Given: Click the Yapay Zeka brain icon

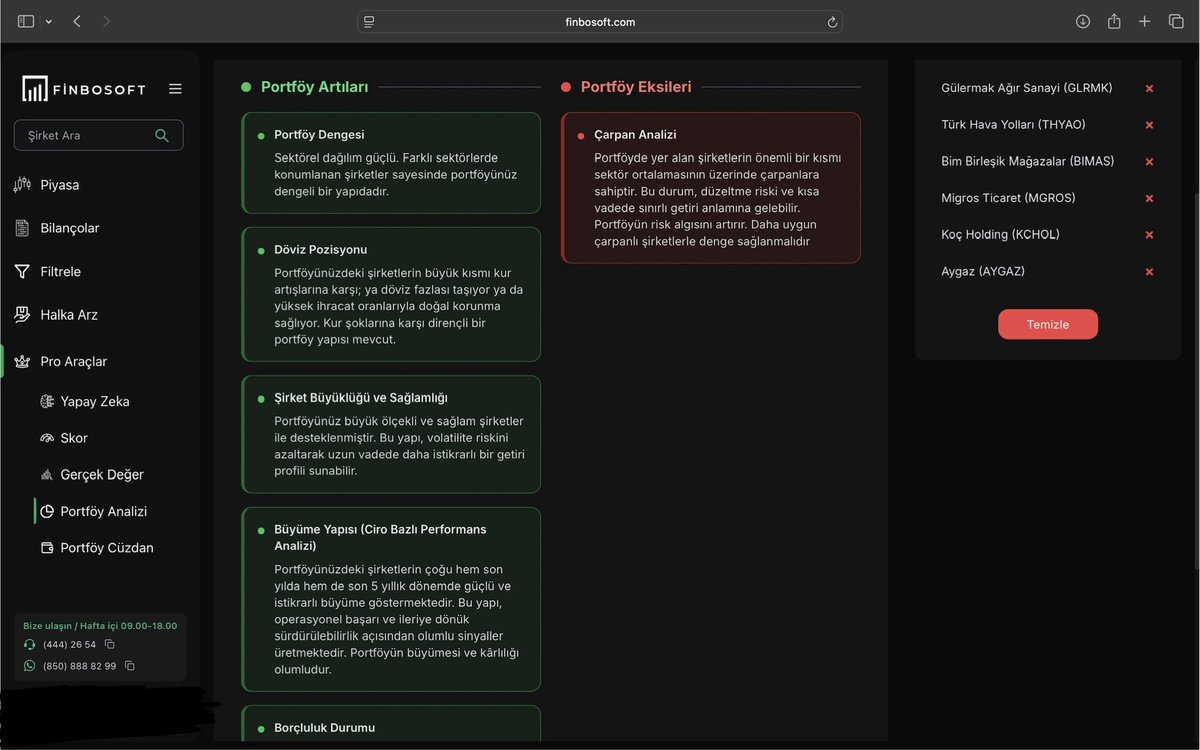Looking at the screenshot, I should point(46,401).
